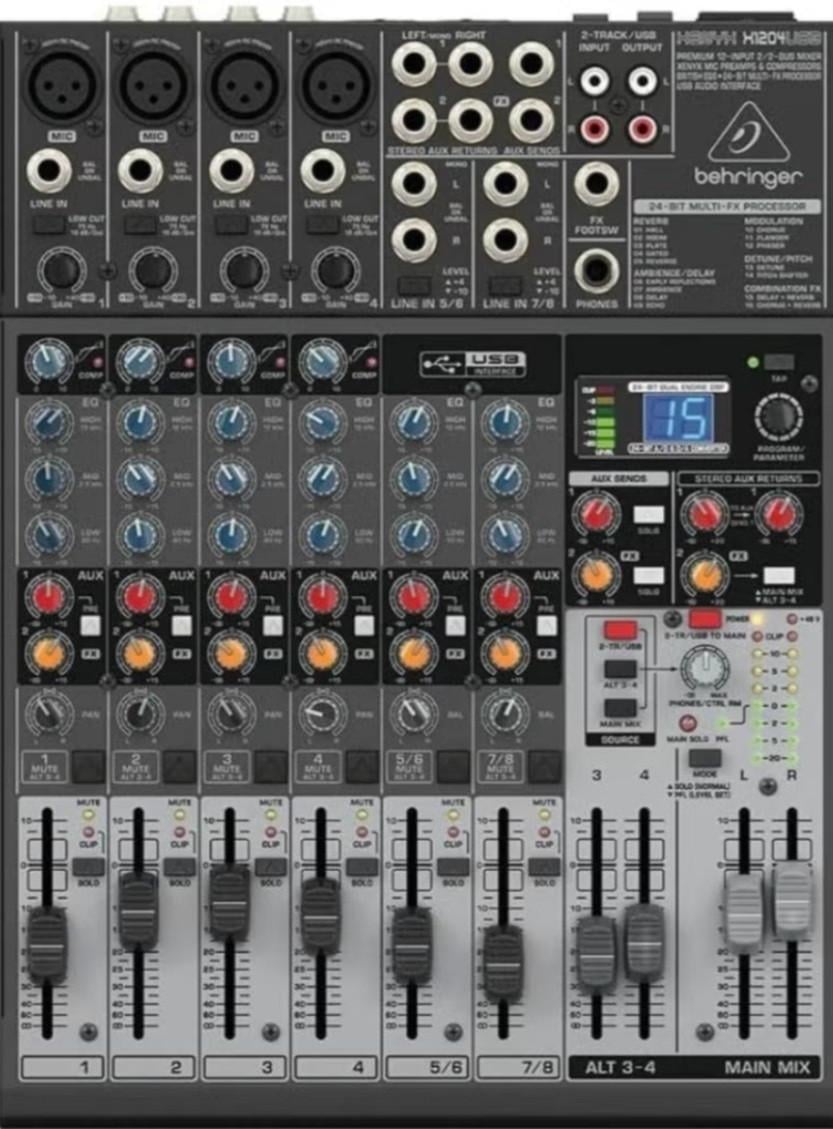The width and height of the screenshot is (833, 1129).
Task: Click SOLO button beside AUX SENDS 1 knob
Action: tap(649, 514)
